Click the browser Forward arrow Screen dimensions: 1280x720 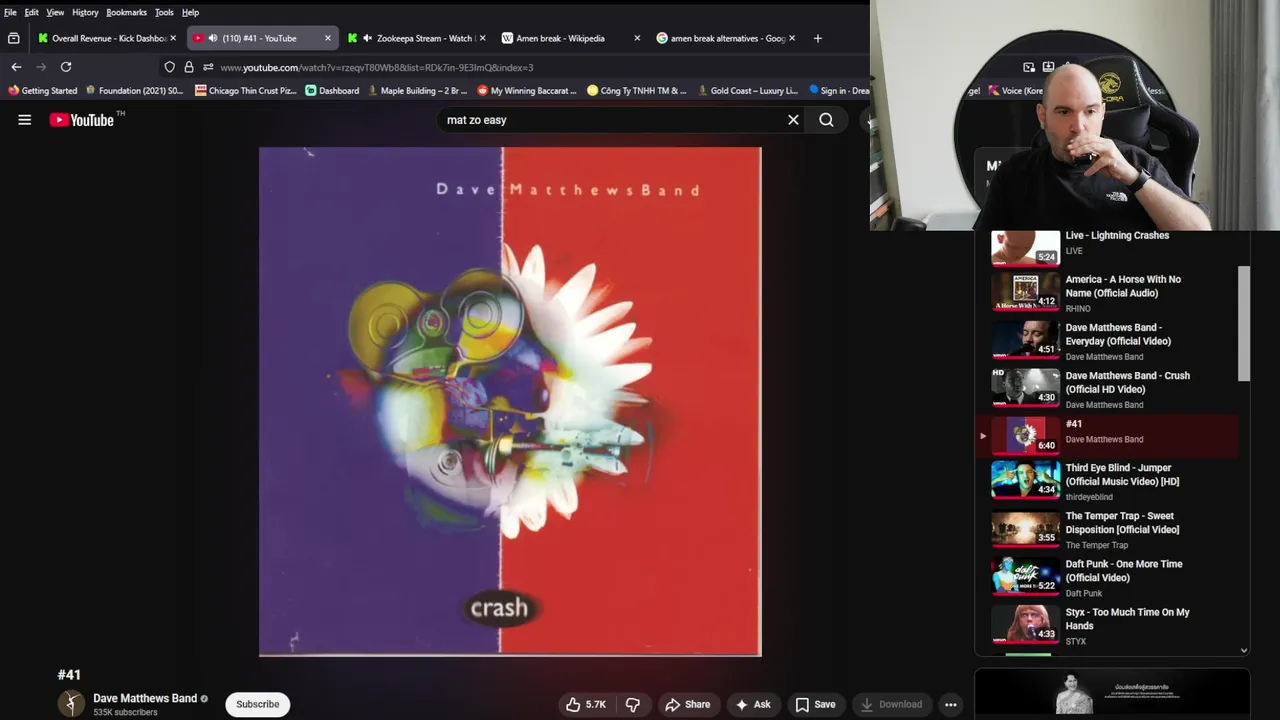click(x=41, y=67)
